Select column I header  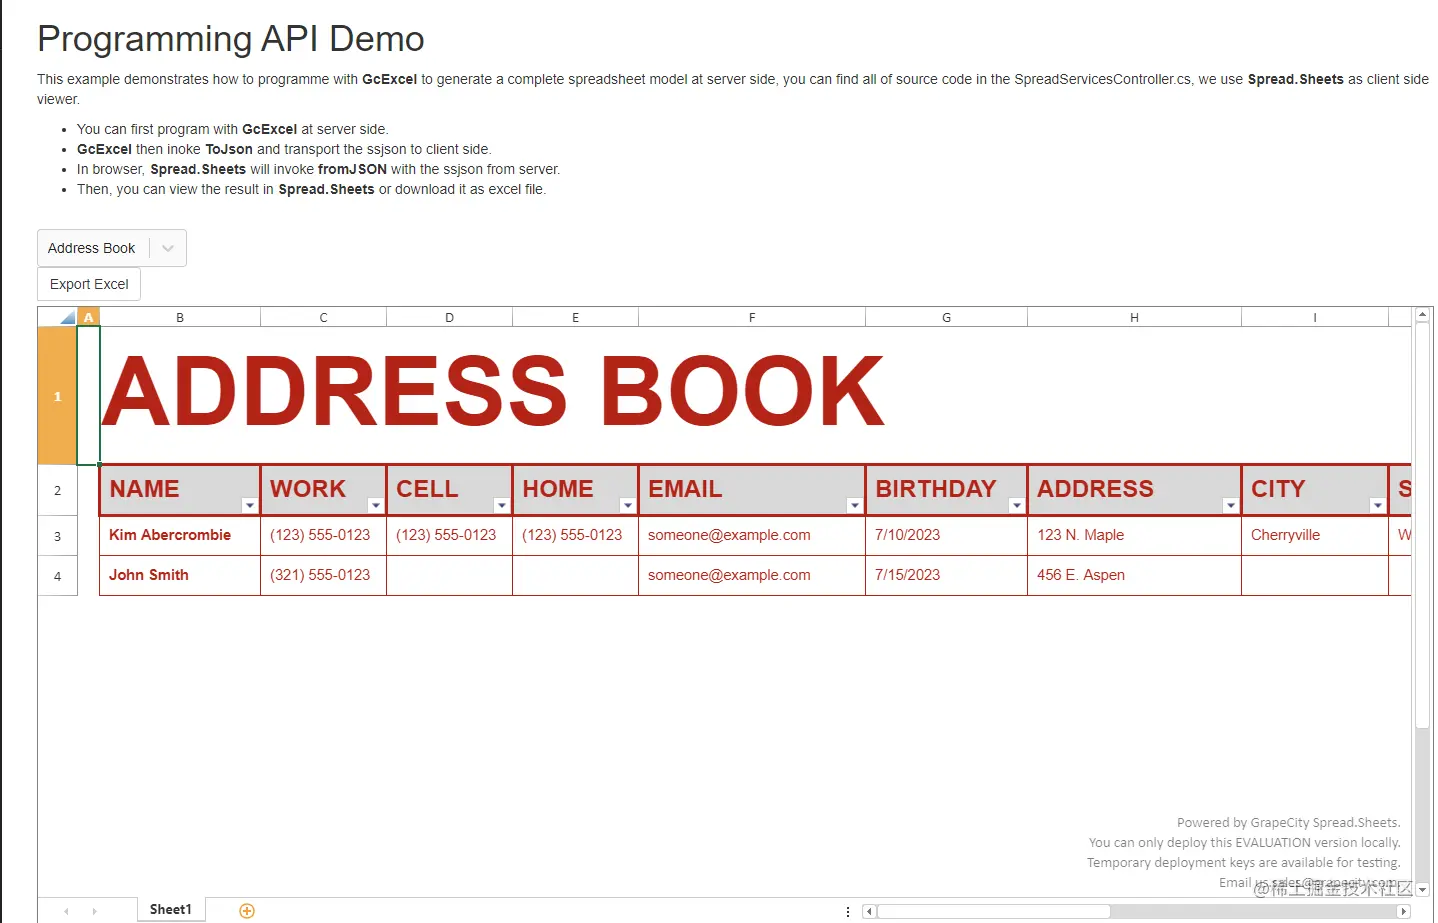(1315, 317)
